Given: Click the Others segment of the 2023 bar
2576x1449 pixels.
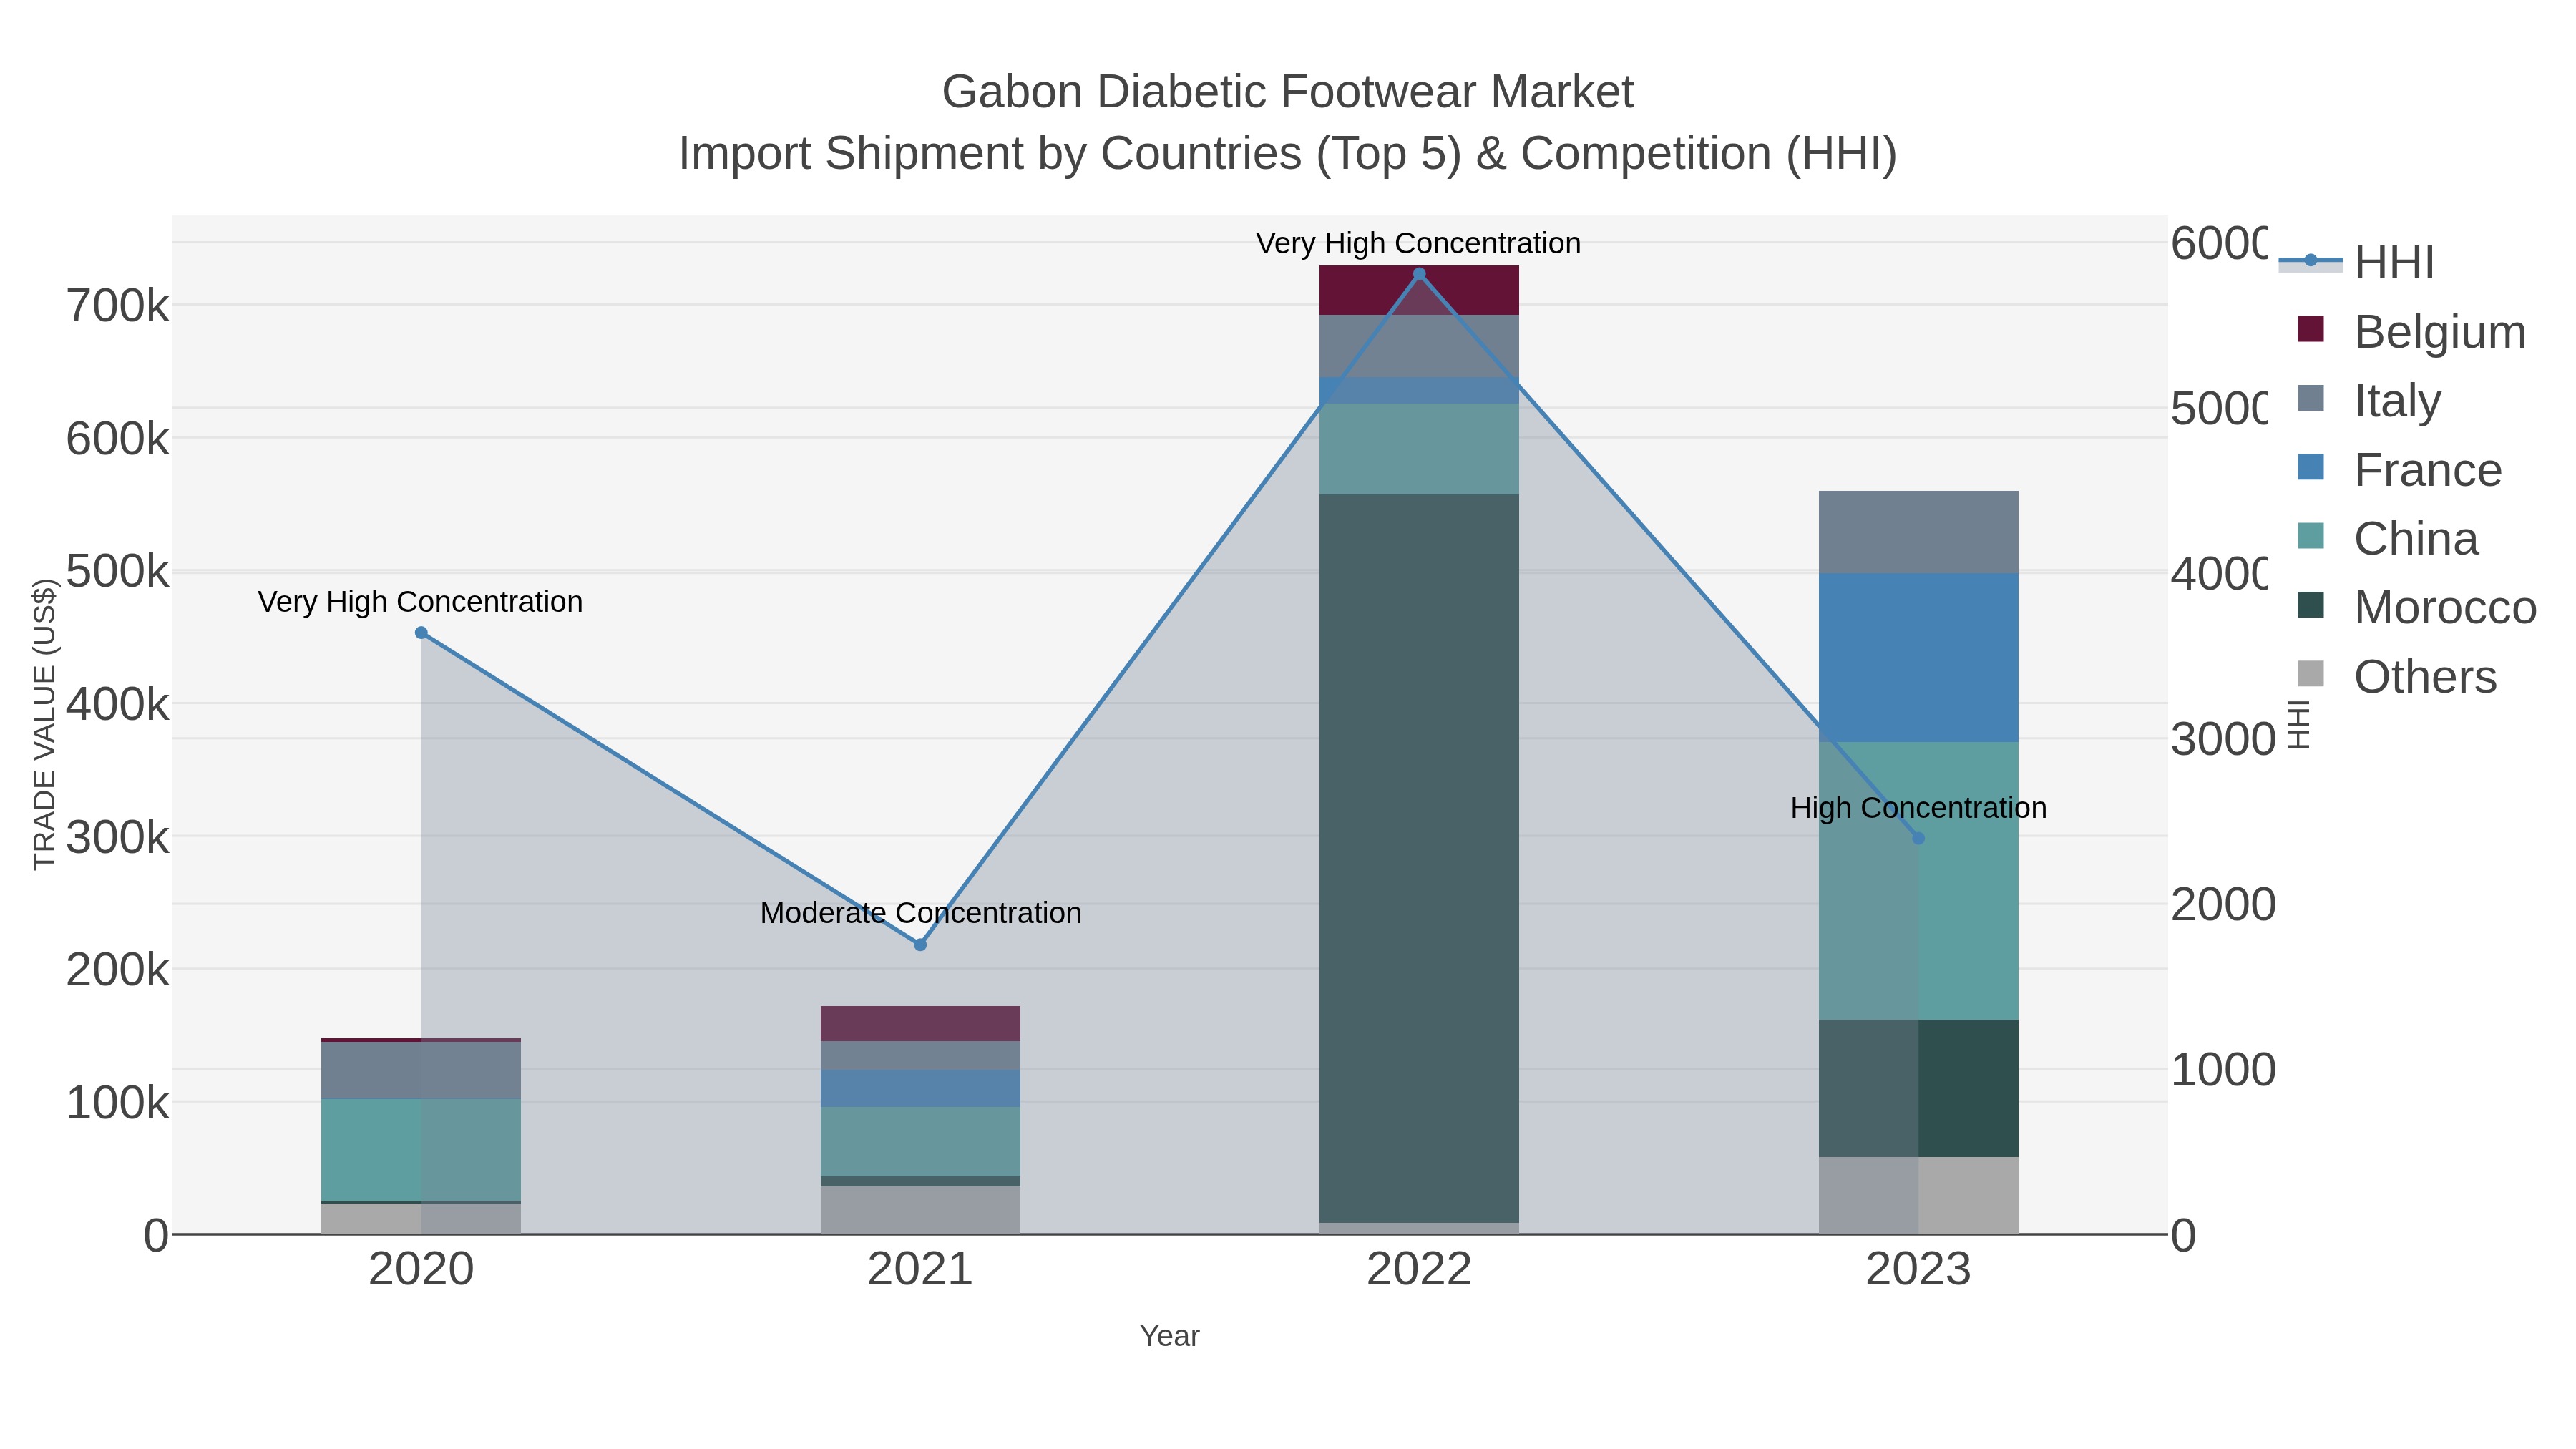Looking at the screenshot, I should [1918, 1196].
